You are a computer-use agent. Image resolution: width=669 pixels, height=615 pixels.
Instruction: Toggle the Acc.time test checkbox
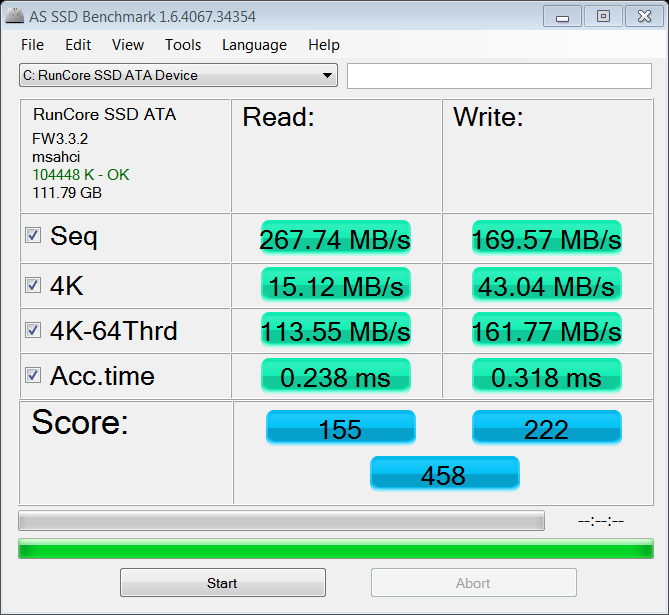click(33, 376)
